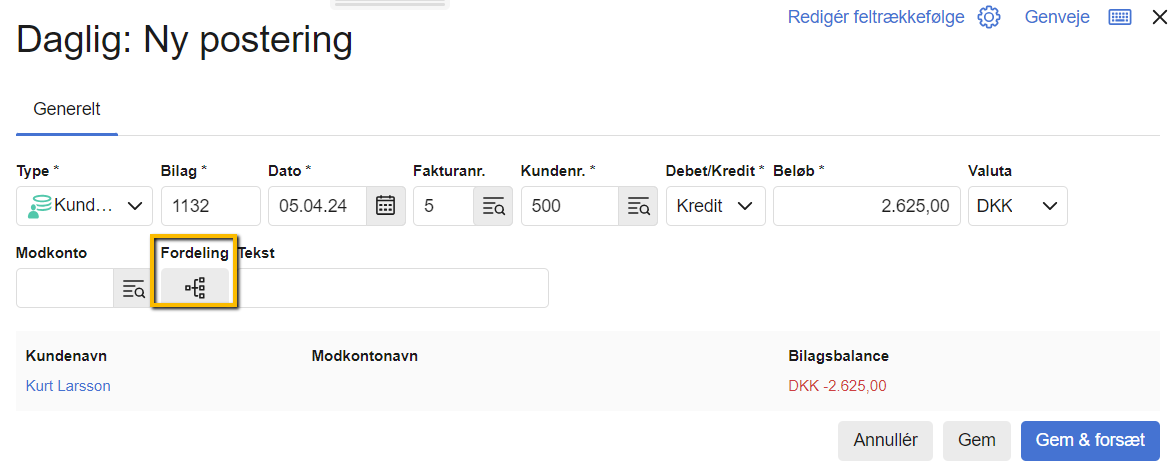Open the Redigér feltrækkefølge link
This screenshot has width=1176, height=474.
(875, 18)
